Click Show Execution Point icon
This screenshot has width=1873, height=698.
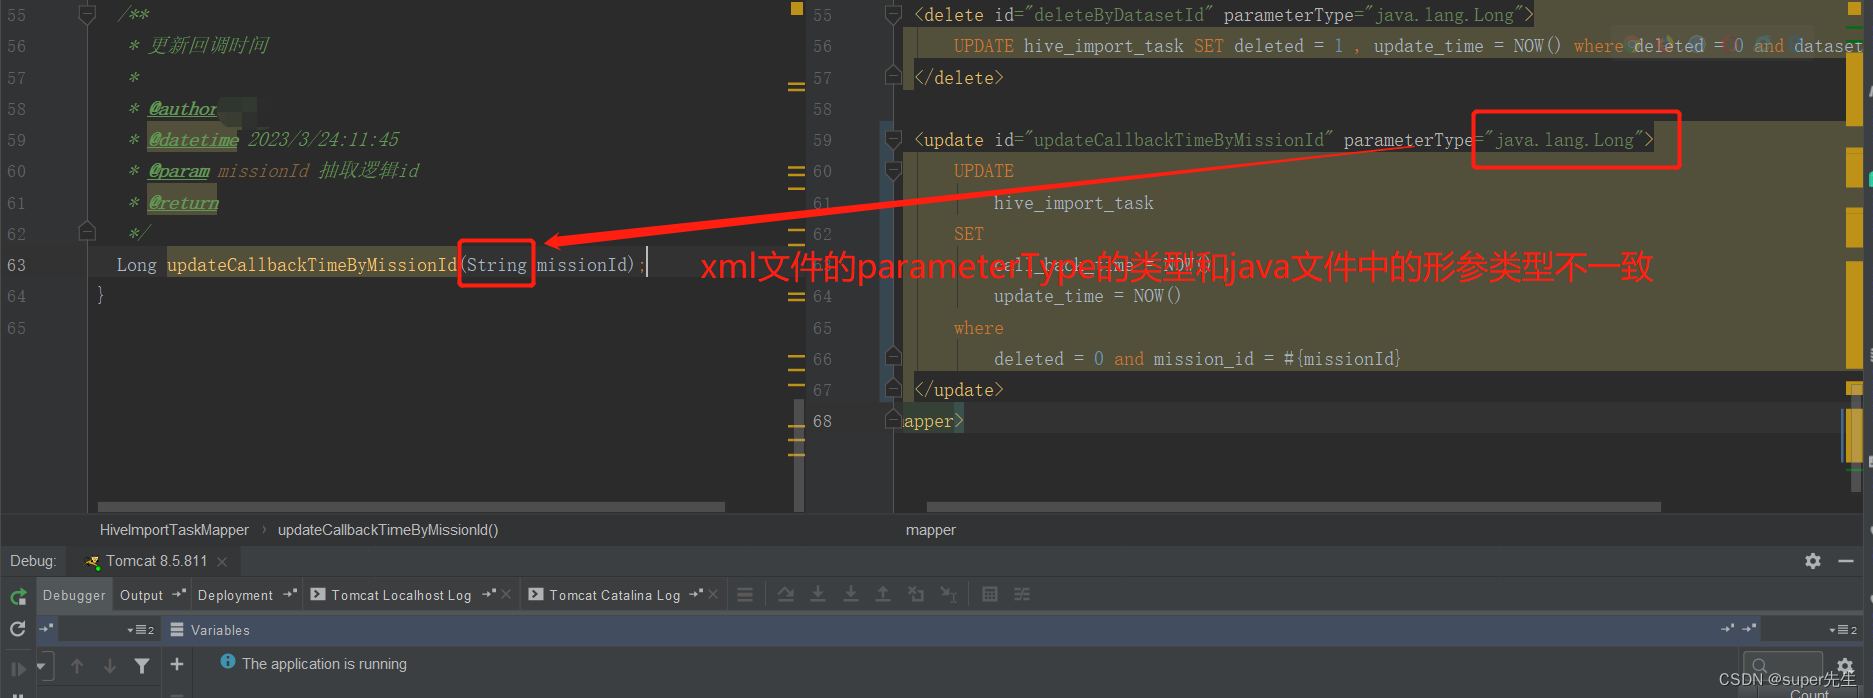coord(745,594)
